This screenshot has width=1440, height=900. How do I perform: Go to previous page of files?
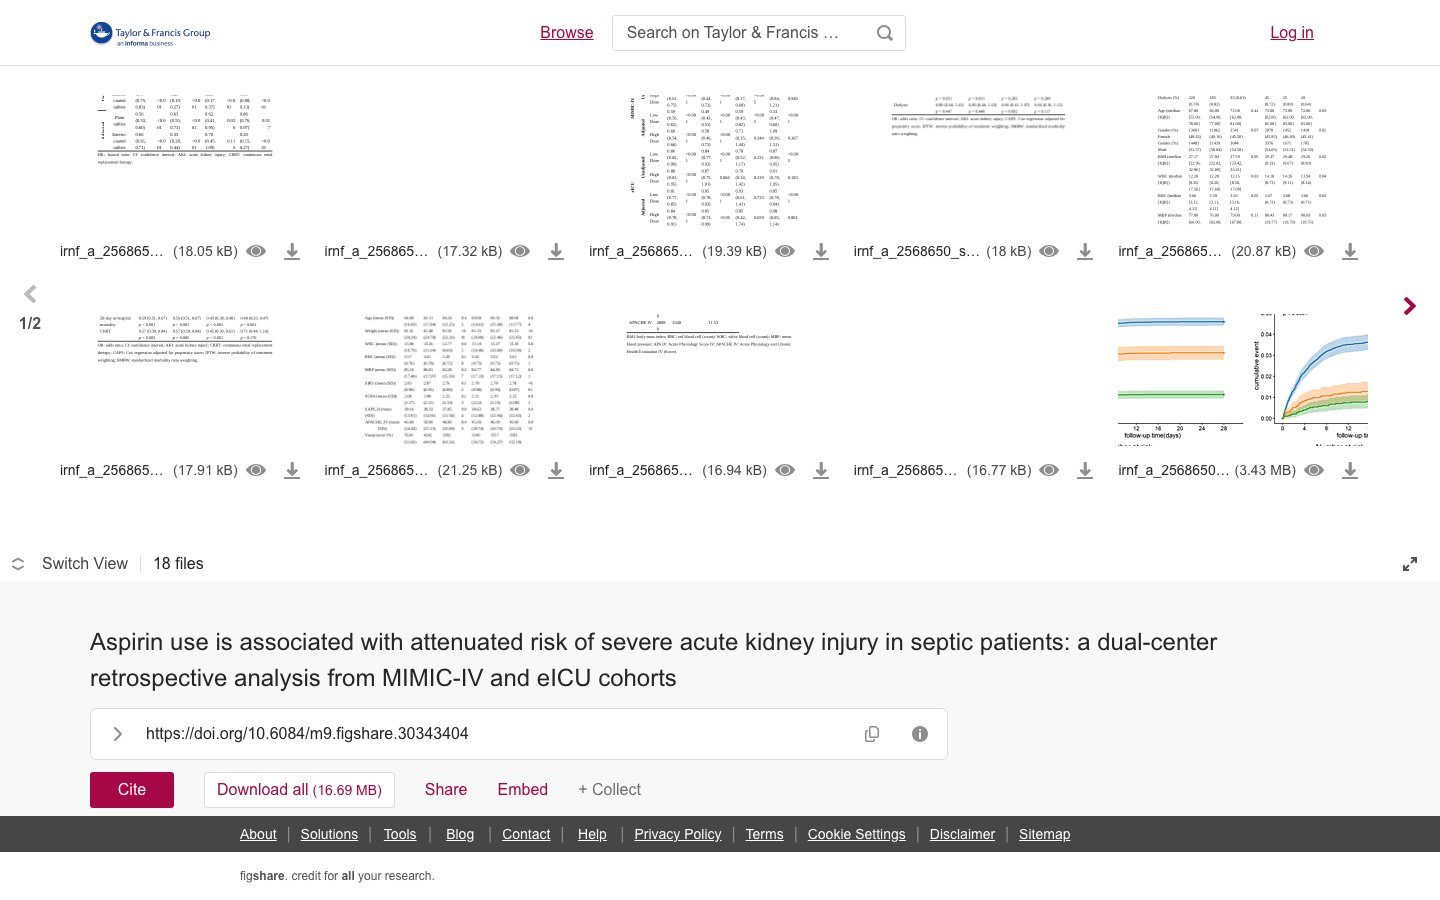[x=30, y=294]
